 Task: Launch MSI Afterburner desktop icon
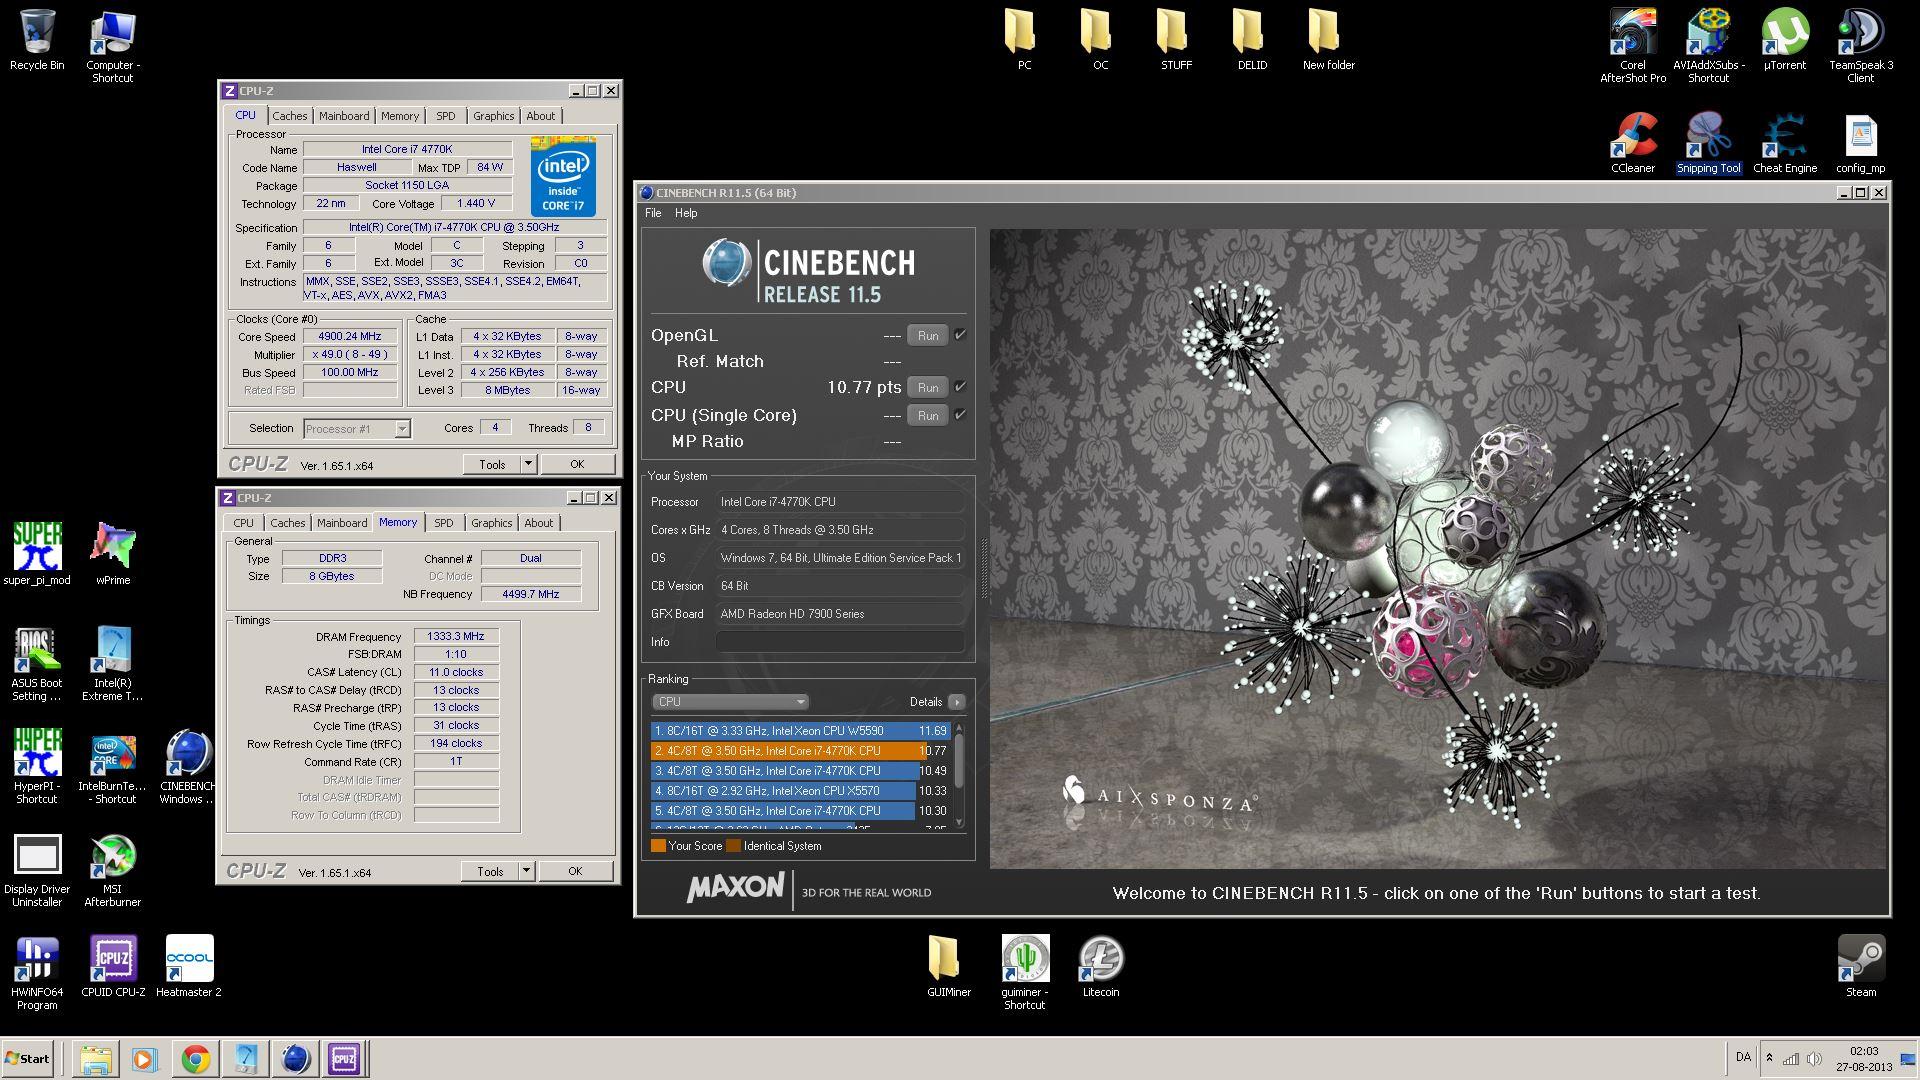tap(113, 870)
